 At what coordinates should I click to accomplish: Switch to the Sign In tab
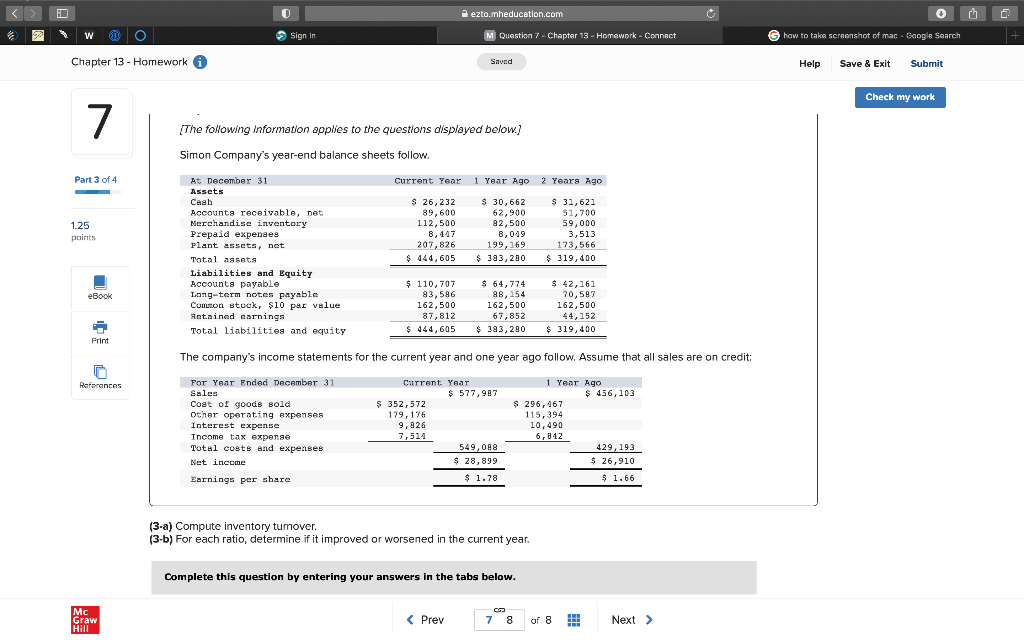tap(296, 35)
